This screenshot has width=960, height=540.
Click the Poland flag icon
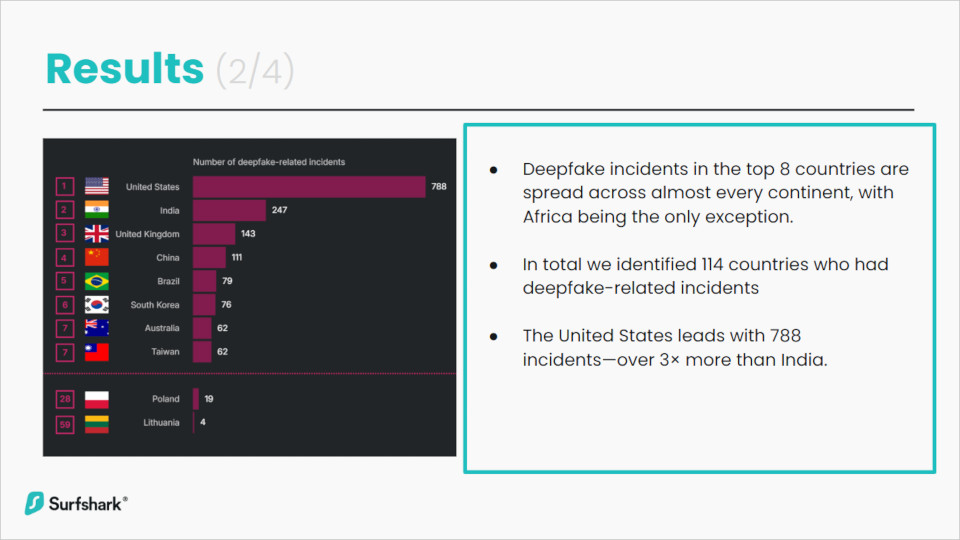(97, 399)
